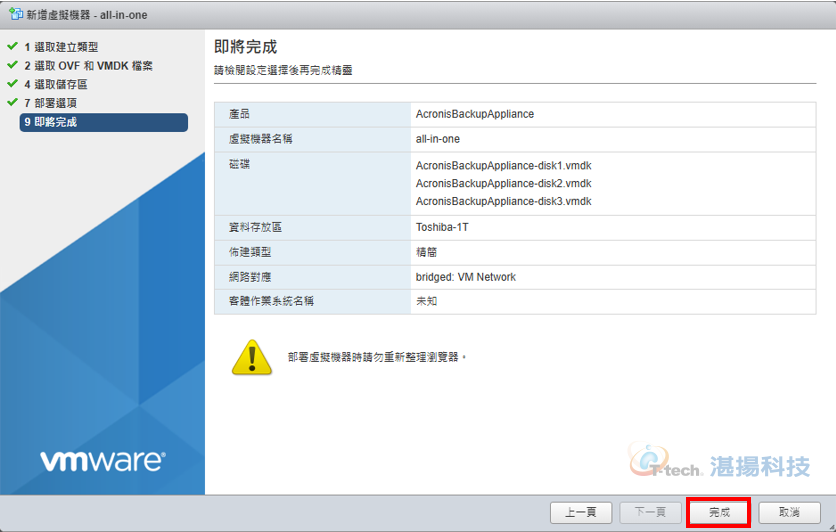This screenshot has height=532, width=836.
Task: Go to step 2 選取 OVF 和 VMDK 檔案
Action: (89, 66)
